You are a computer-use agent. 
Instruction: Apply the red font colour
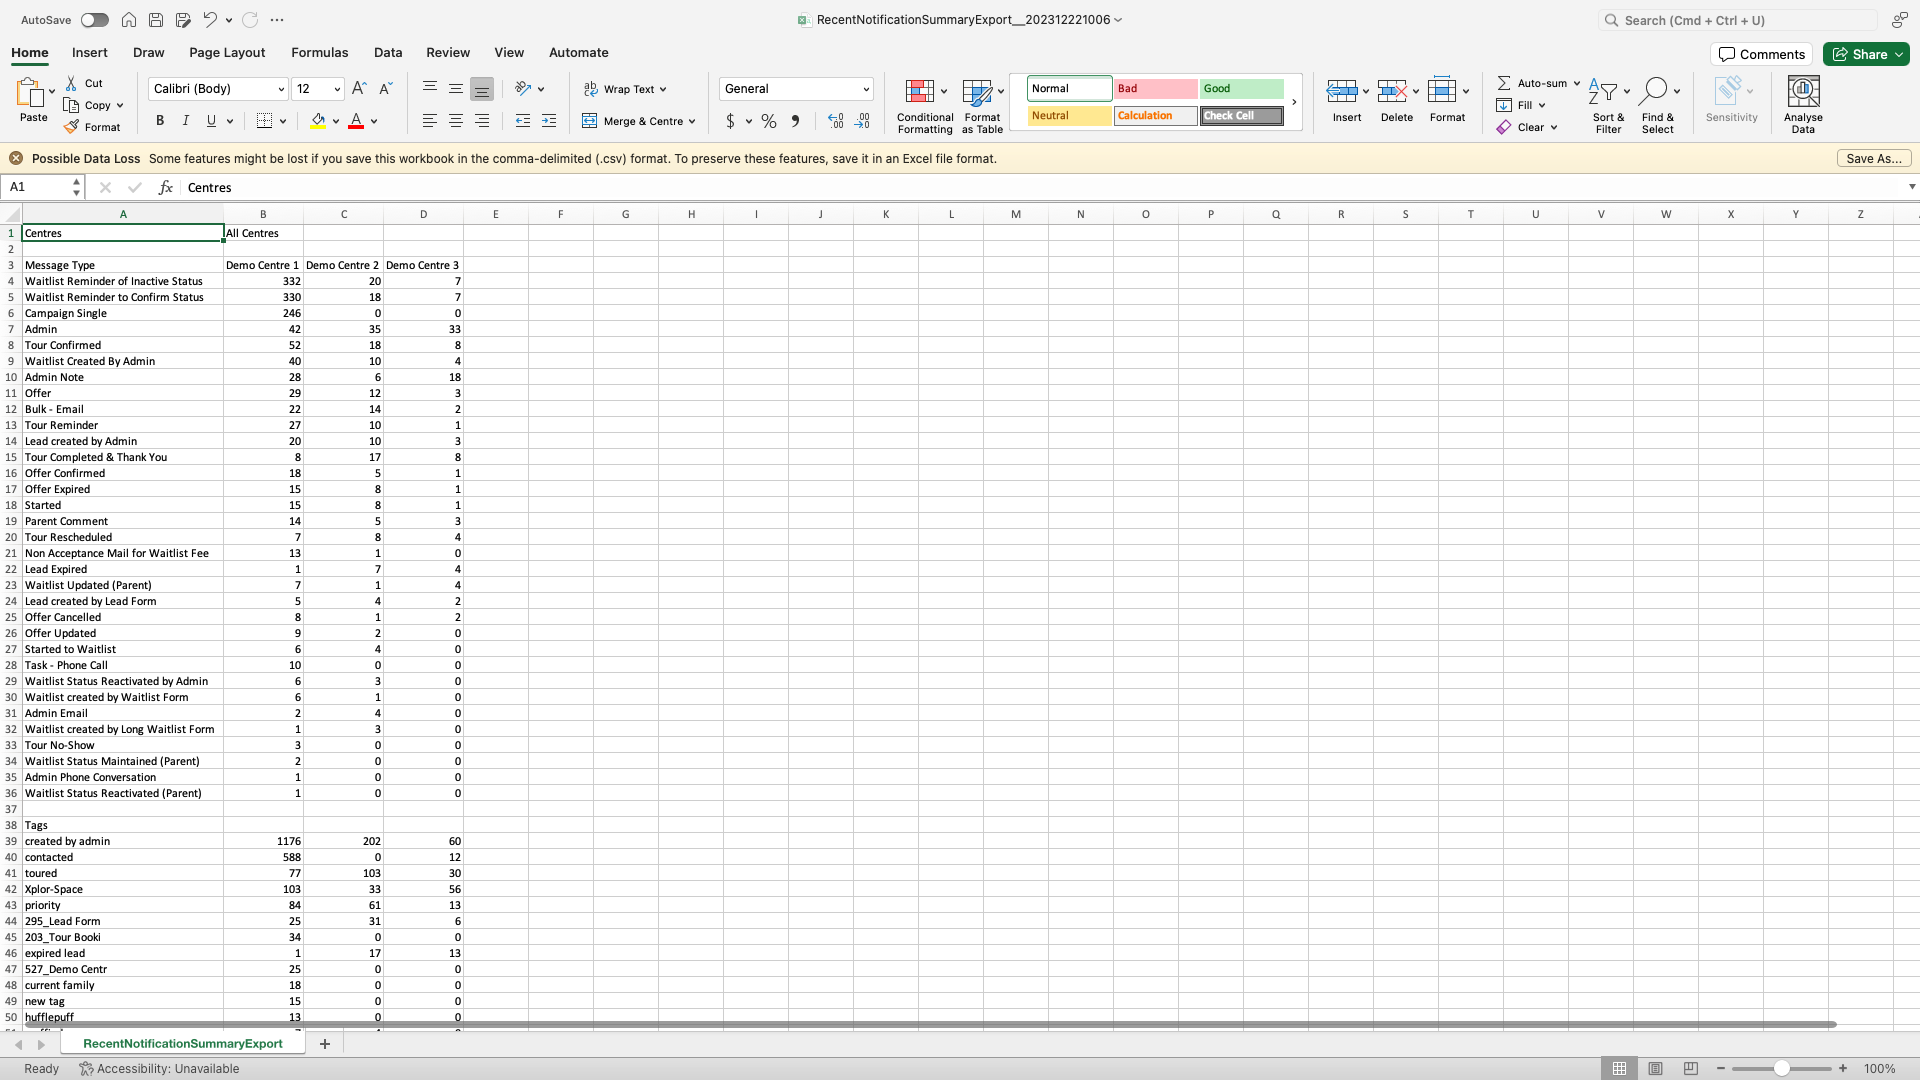pyautogui.click(x=356, y=121)
